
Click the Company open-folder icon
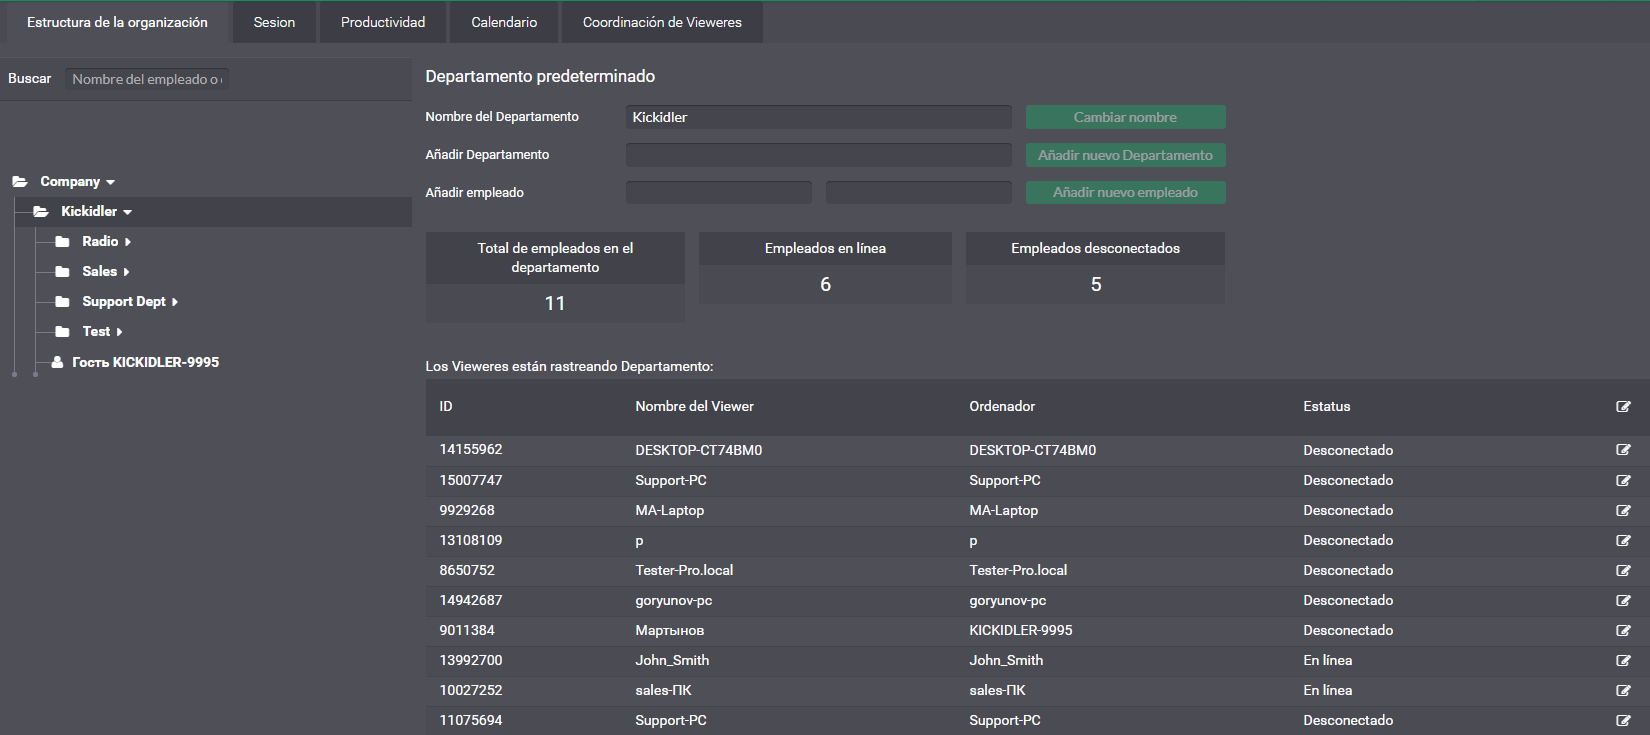[20, 181]
